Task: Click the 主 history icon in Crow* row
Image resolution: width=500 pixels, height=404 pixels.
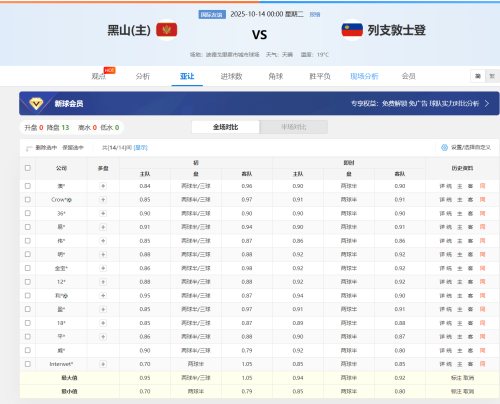Action: 460,200
